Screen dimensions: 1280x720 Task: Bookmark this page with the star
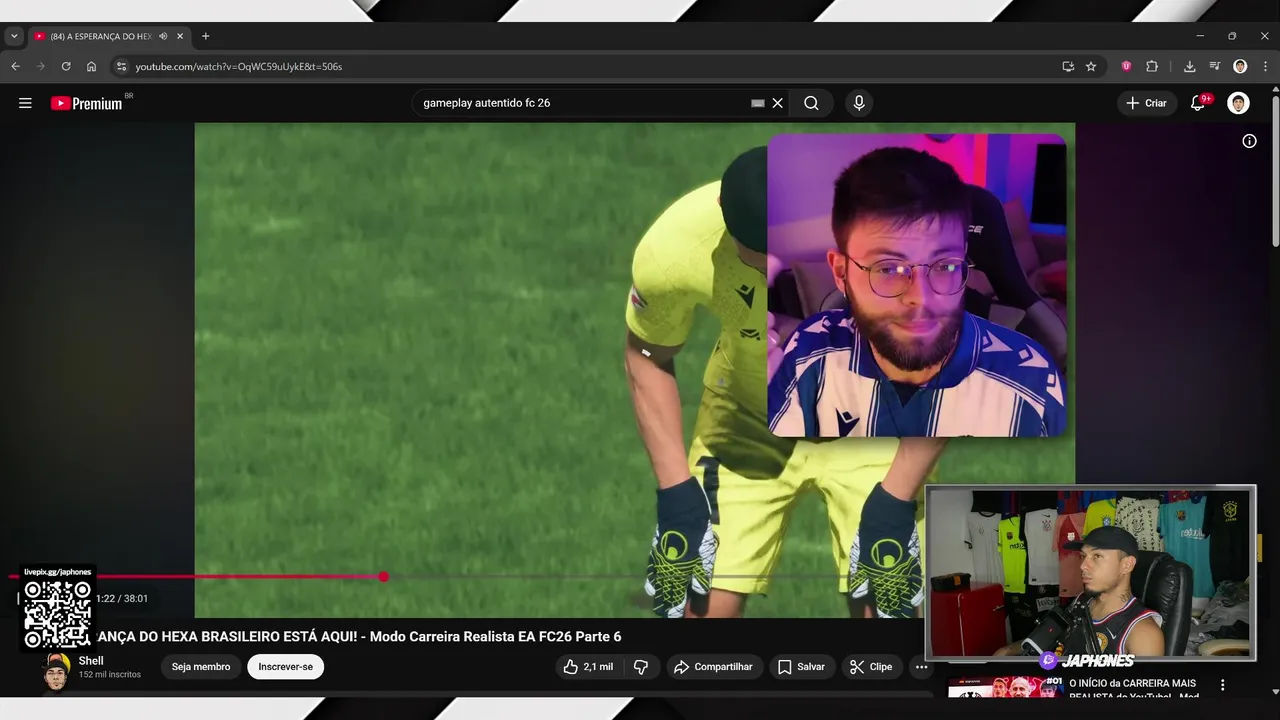(1091, 66)
